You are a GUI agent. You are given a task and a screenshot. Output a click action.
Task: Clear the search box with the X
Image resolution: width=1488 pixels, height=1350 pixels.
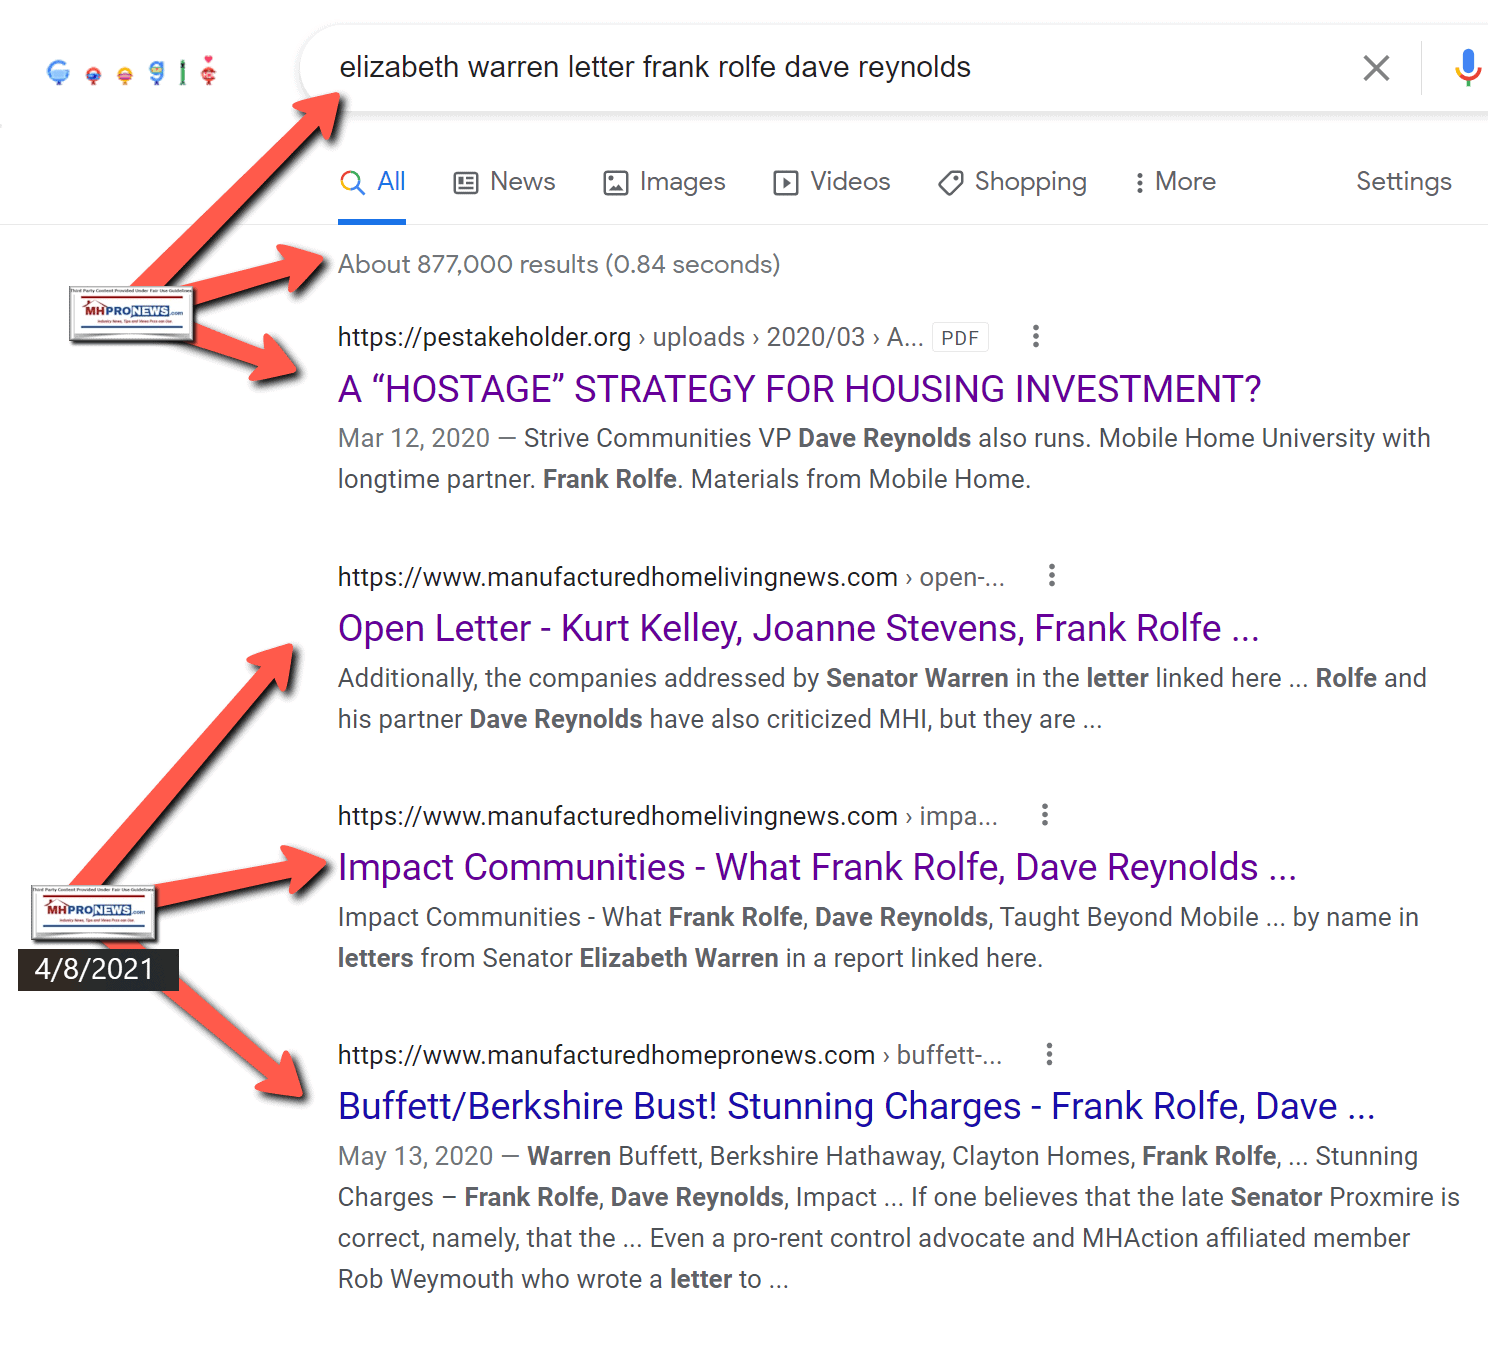(1376, 68)
